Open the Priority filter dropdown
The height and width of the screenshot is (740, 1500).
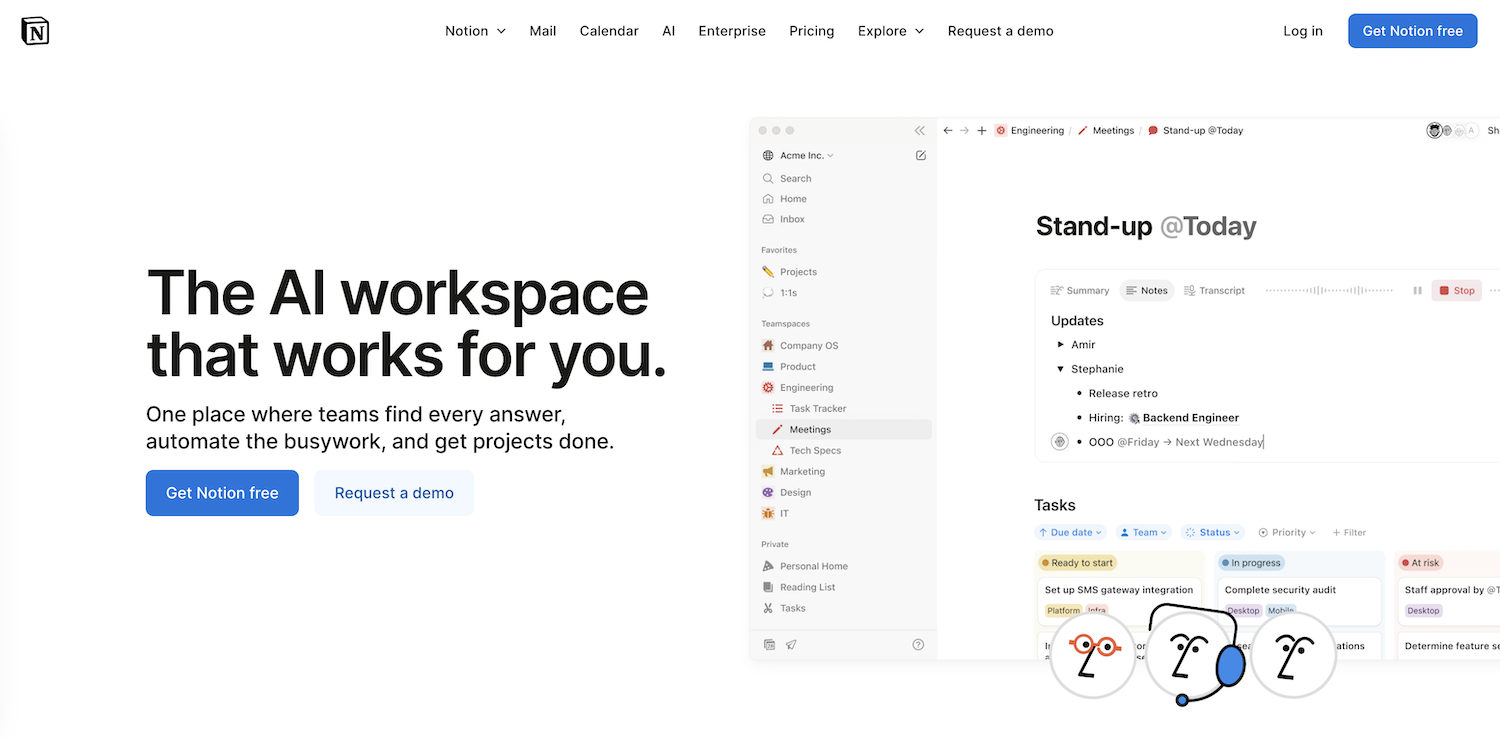click(1287, 533)
